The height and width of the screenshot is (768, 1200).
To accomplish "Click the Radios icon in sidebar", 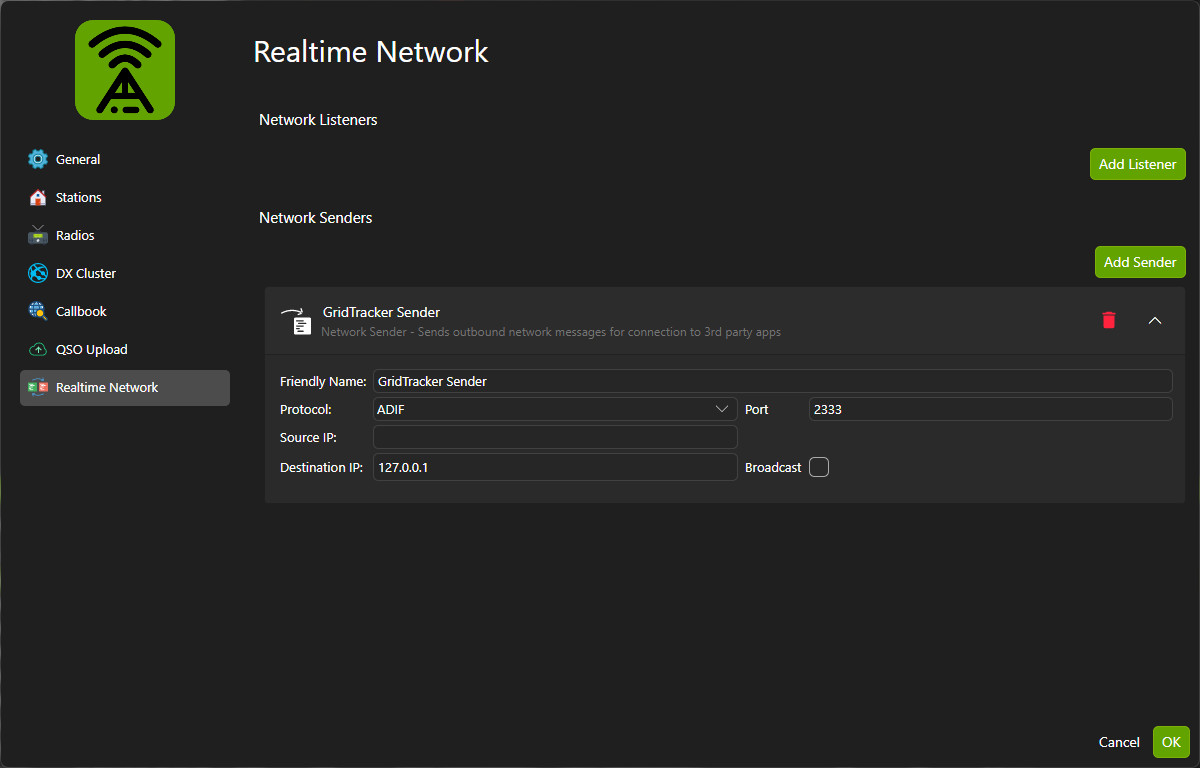I will coord(38,235).
